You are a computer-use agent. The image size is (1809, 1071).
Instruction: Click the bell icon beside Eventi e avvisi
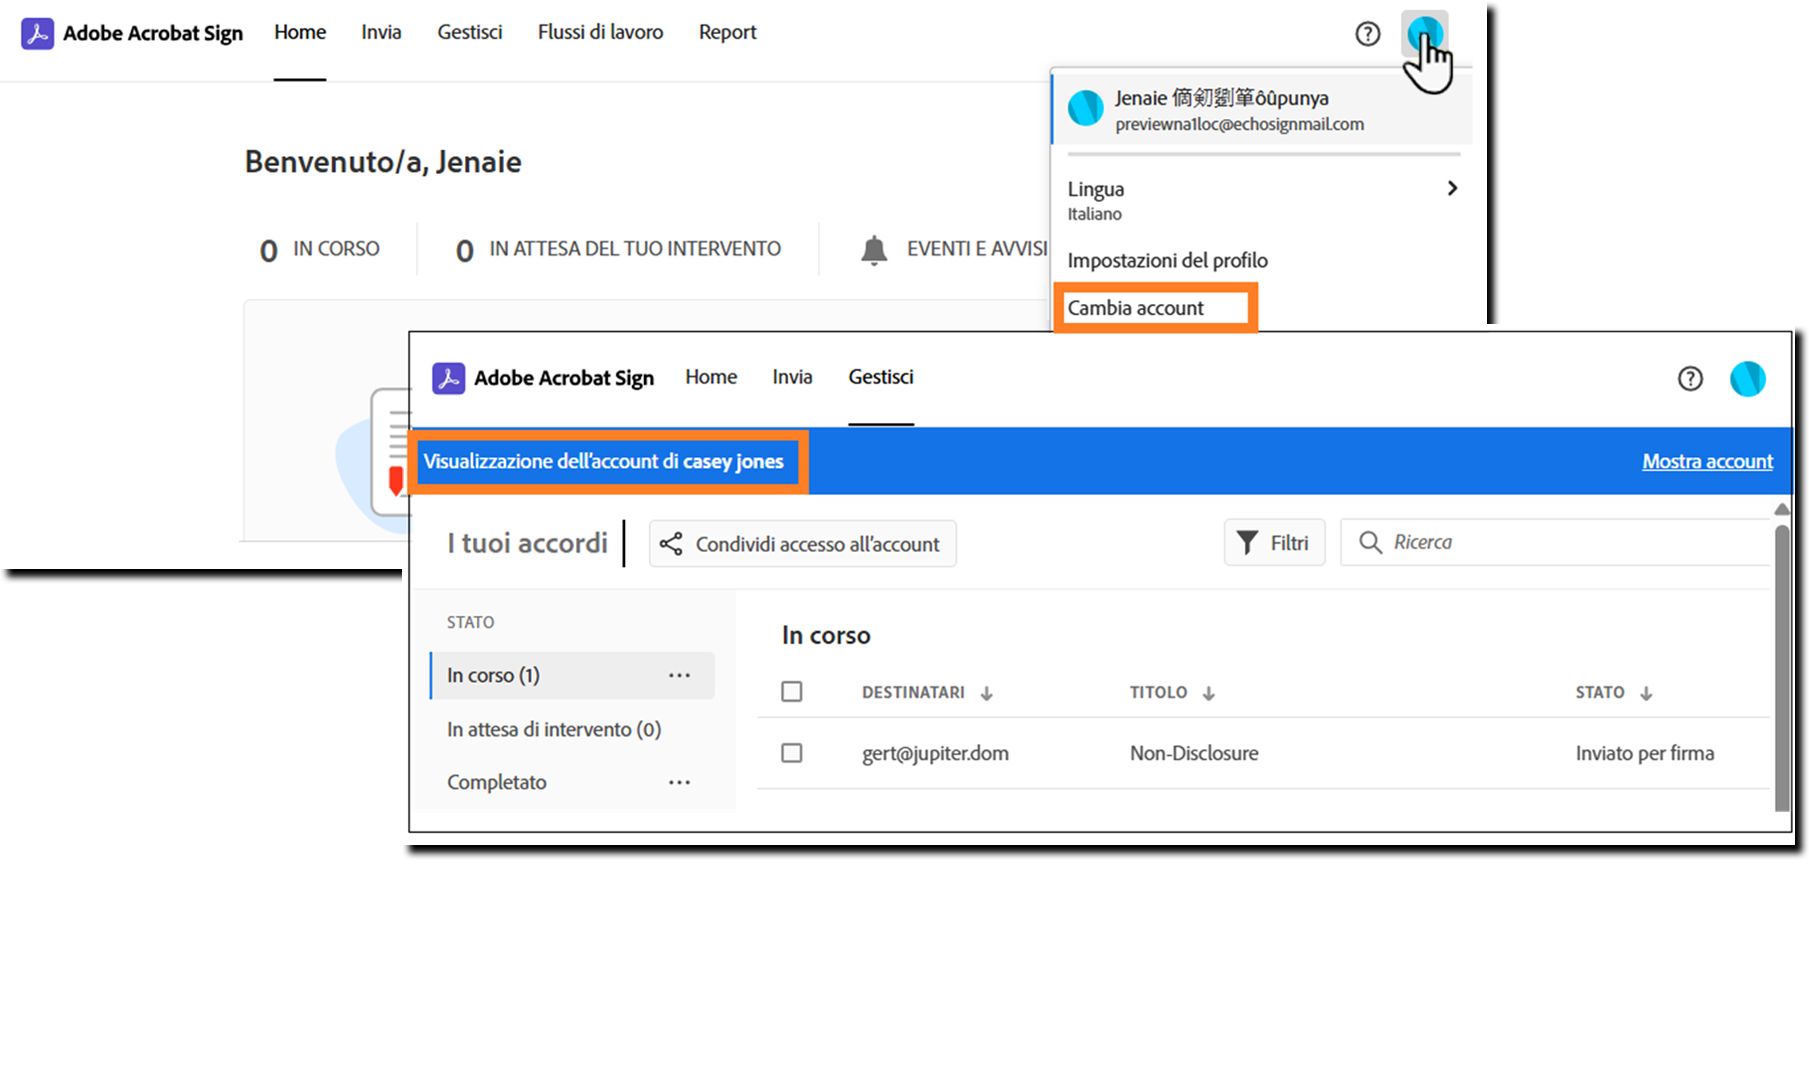(x=874, y=249)
